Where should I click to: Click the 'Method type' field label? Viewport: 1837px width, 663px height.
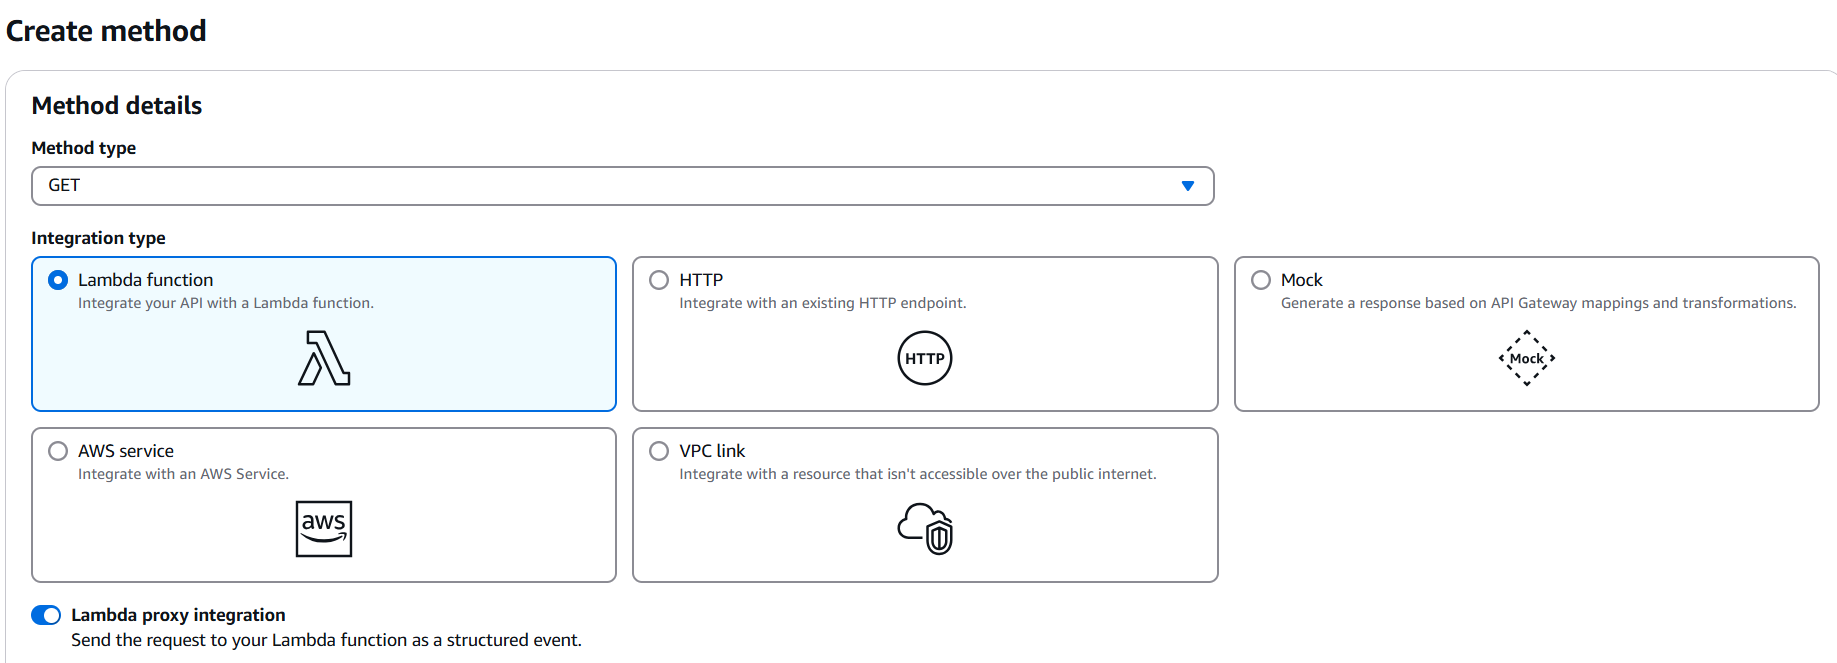[x=84, y=148]
